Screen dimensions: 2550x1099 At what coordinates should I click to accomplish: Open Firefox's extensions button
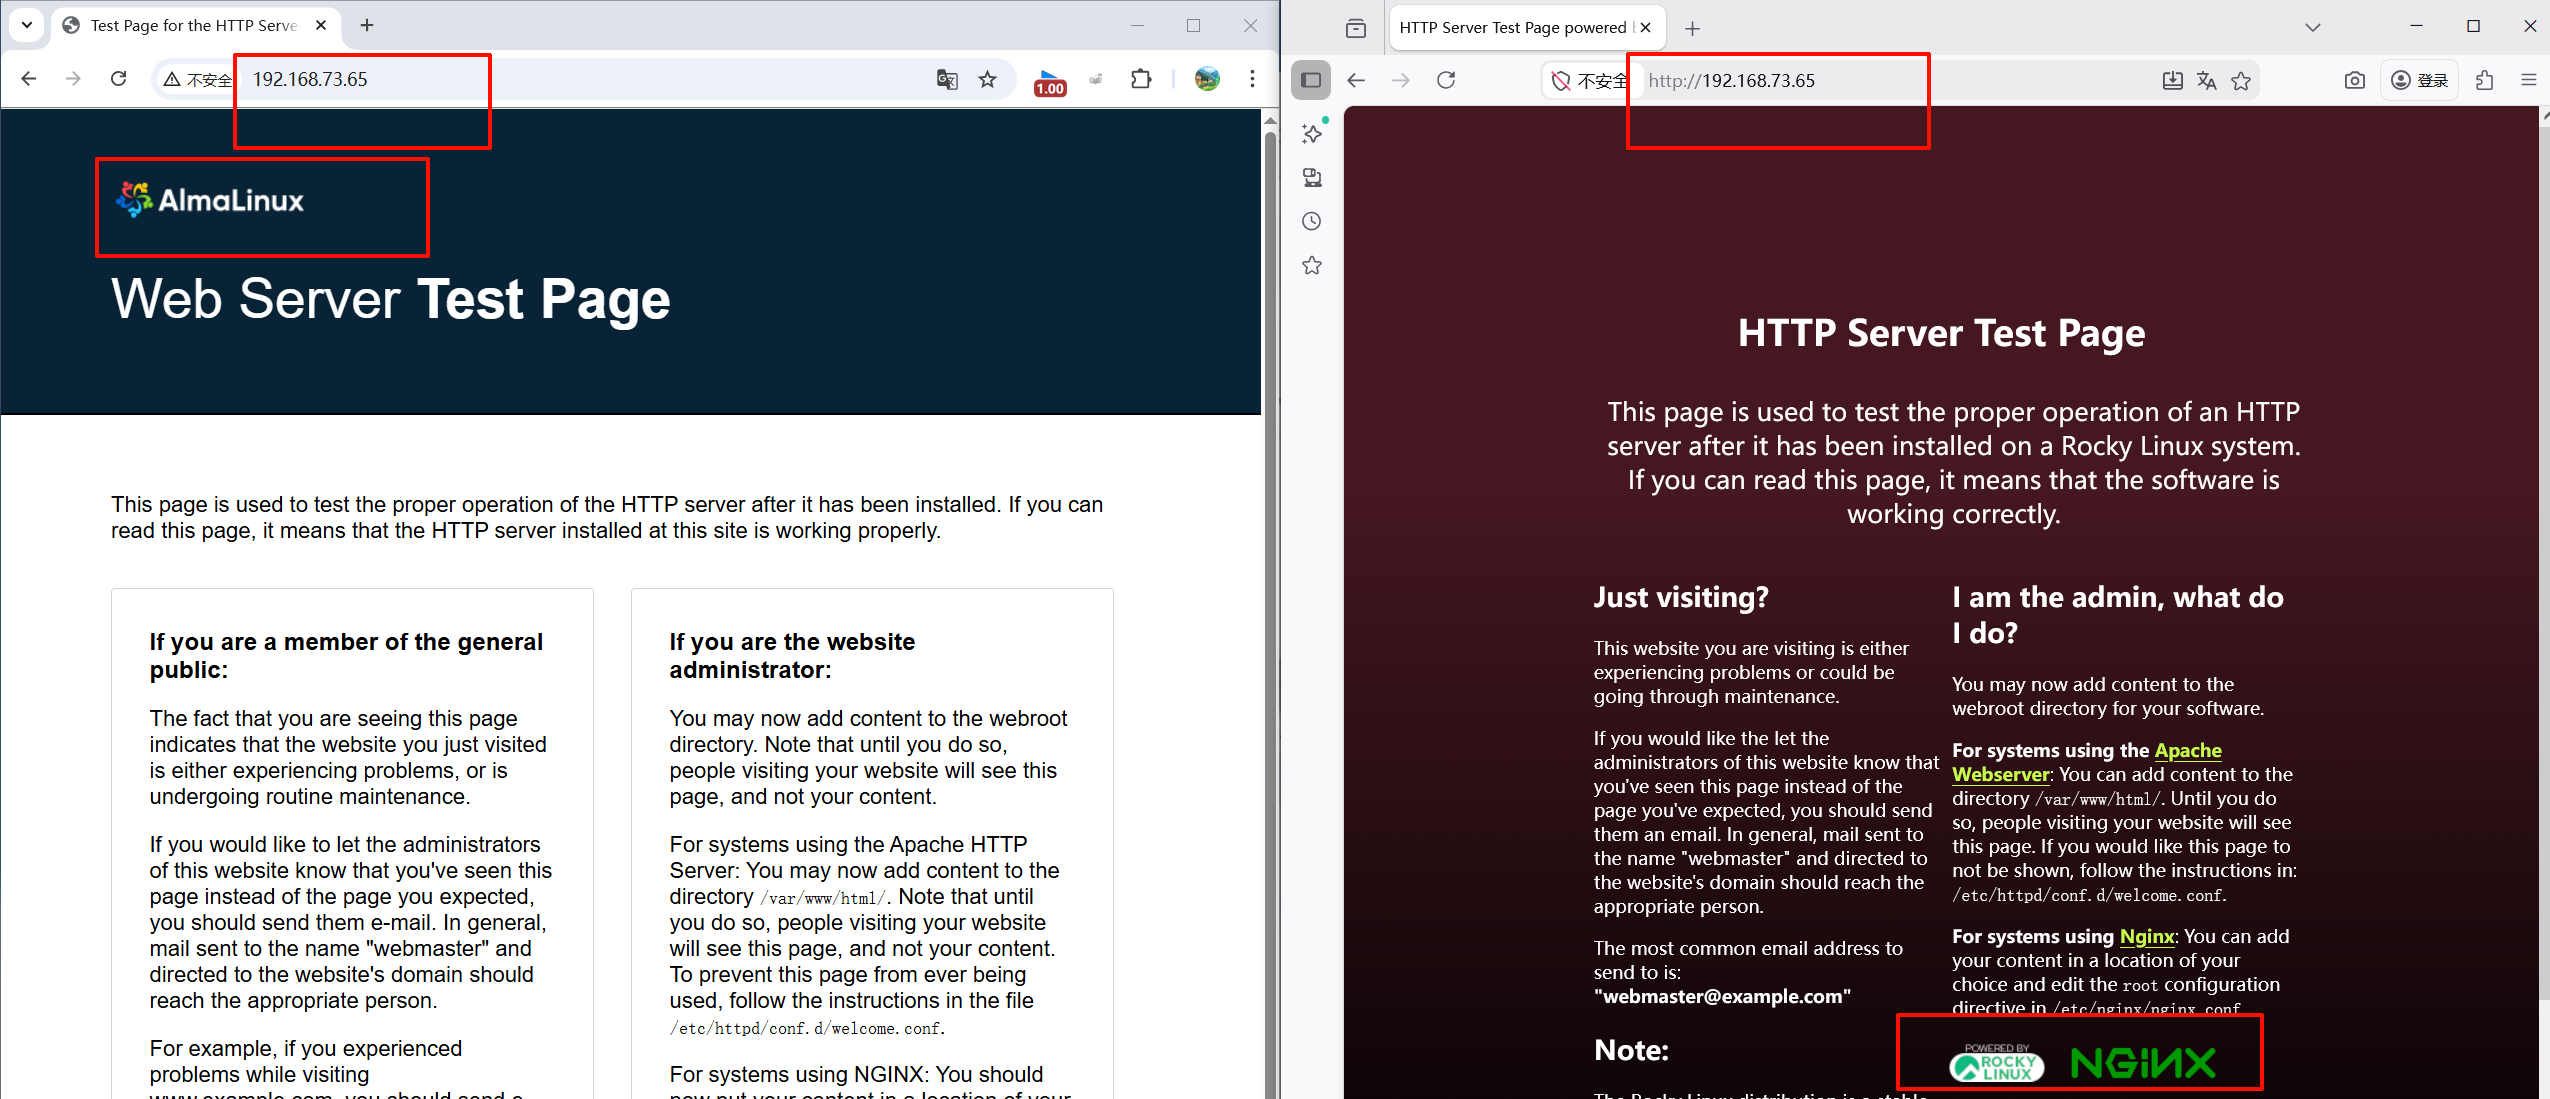(x=2484, y=80)
